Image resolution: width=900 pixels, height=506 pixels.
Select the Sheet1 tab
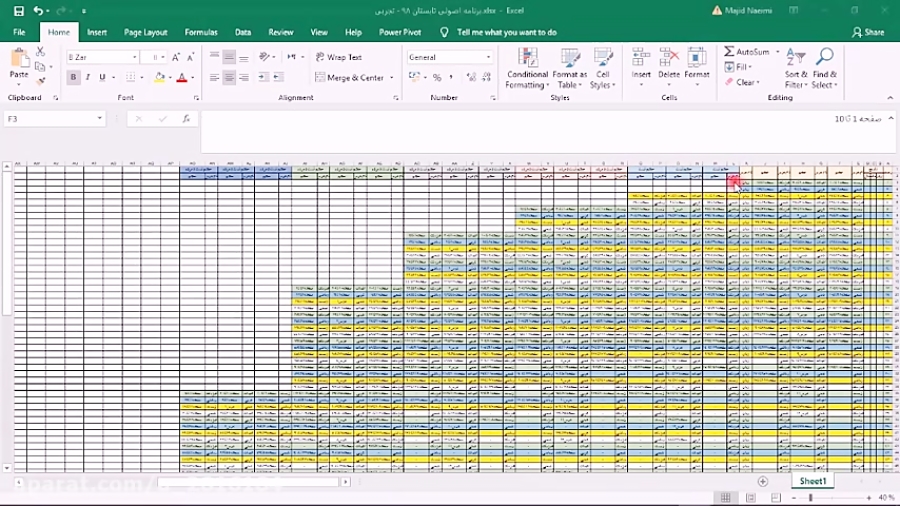(x=813, y=481)
